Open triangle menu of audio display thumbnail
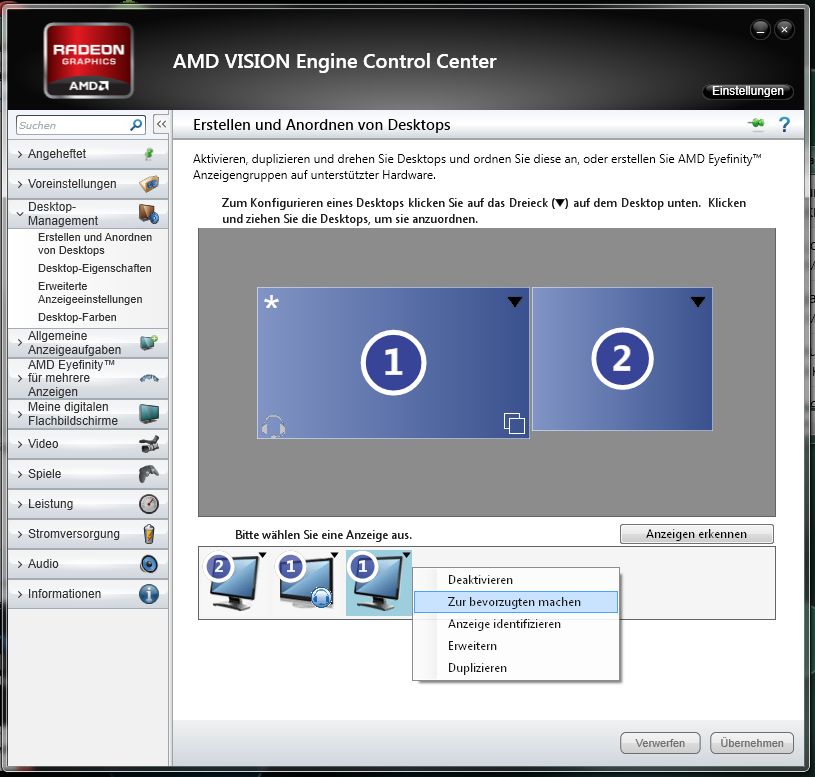The height and width of the screenshot is (777, 815). click(334, 555)
